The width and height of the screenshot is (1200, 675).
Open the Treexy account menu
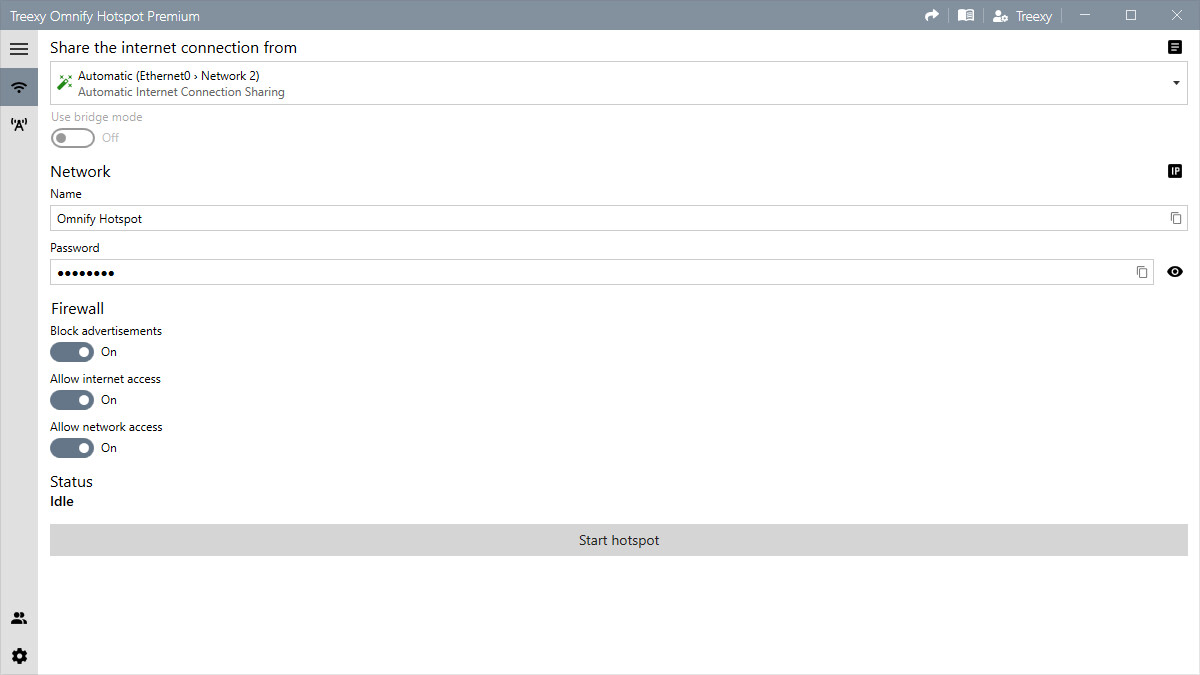pyautogui.click(x=1022, y=15)
